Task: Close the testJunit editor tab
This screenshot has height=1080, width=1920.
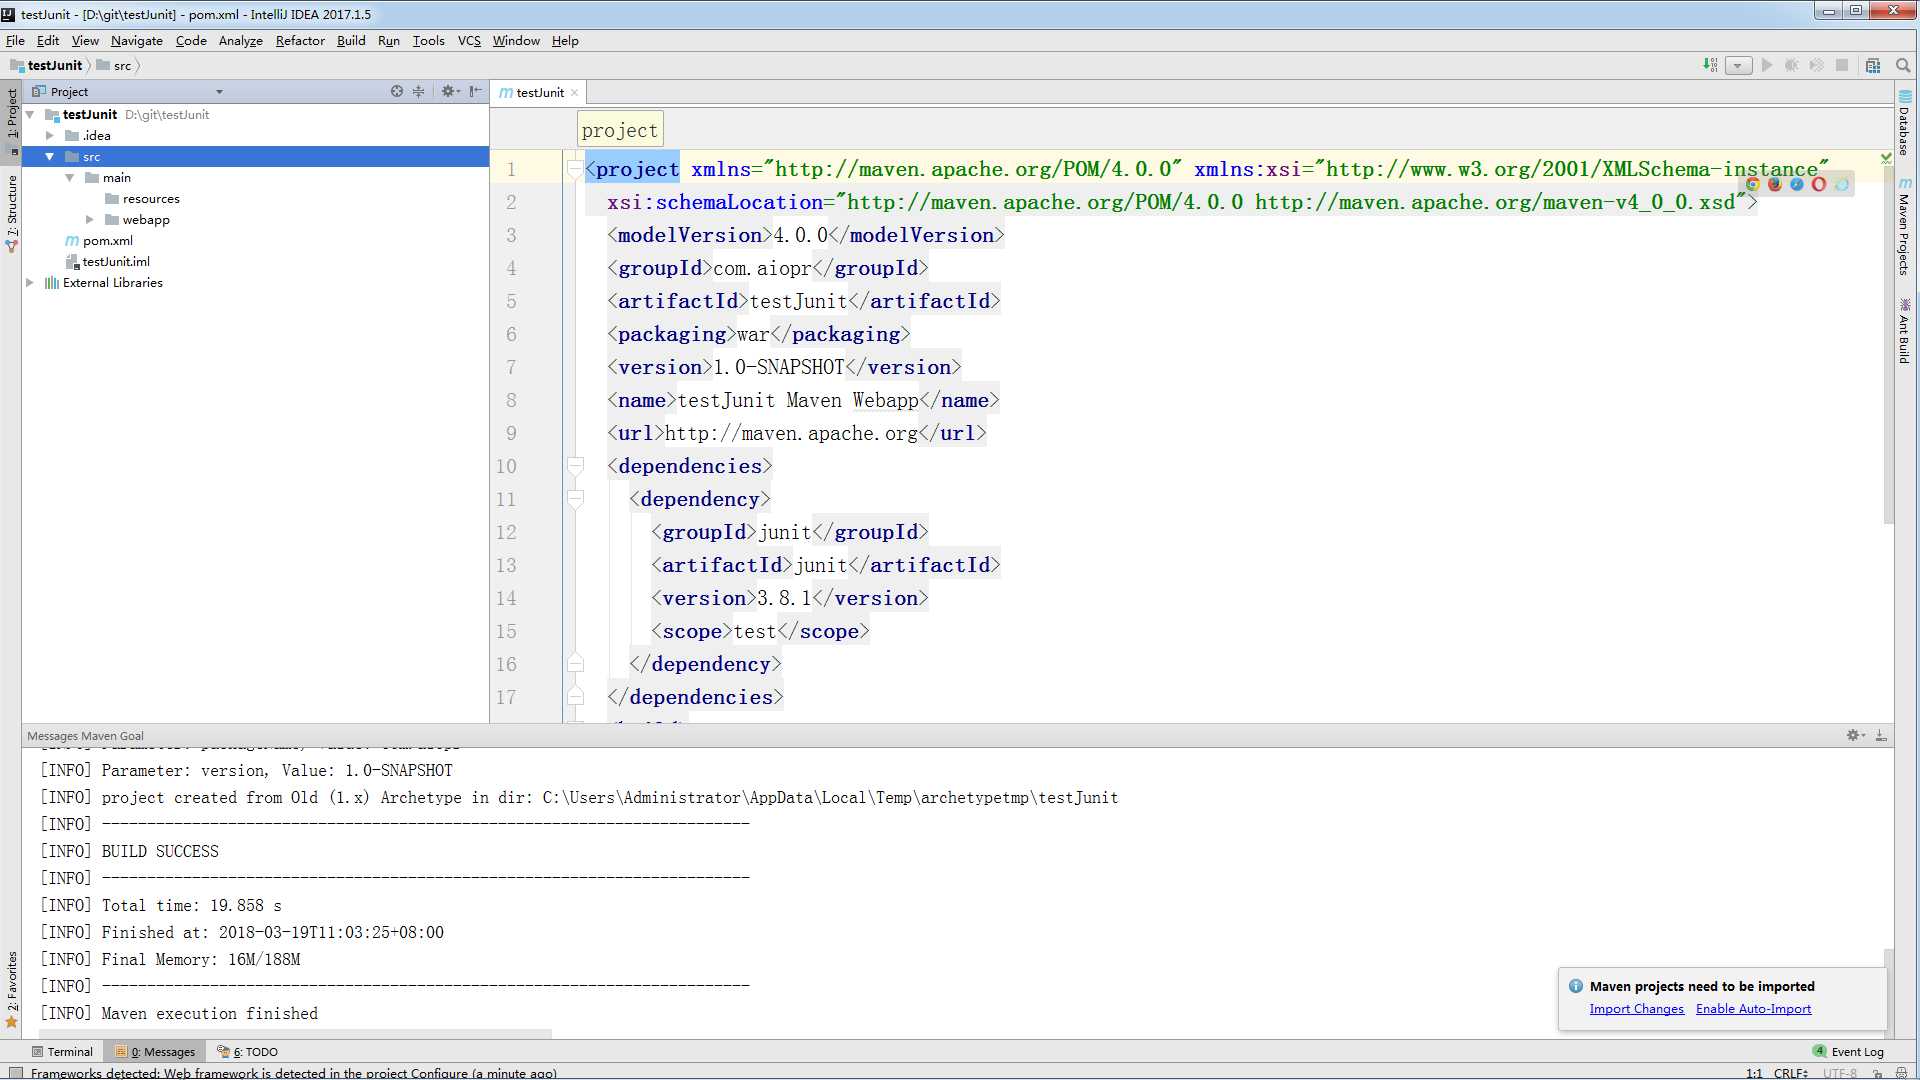Action: pyautogui.click(x=574, y=93)
